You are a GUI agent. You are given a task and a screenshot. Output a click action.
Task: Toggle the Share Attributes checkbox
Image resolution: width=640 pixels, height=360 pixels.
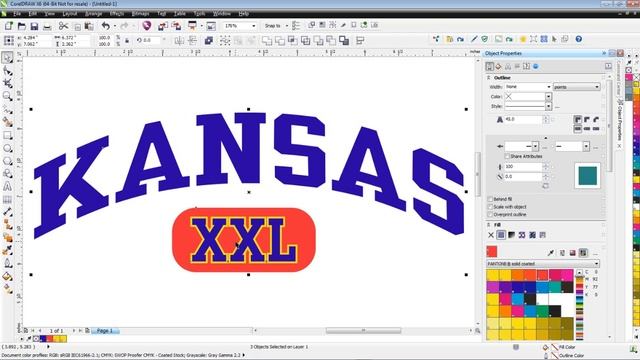507,156
